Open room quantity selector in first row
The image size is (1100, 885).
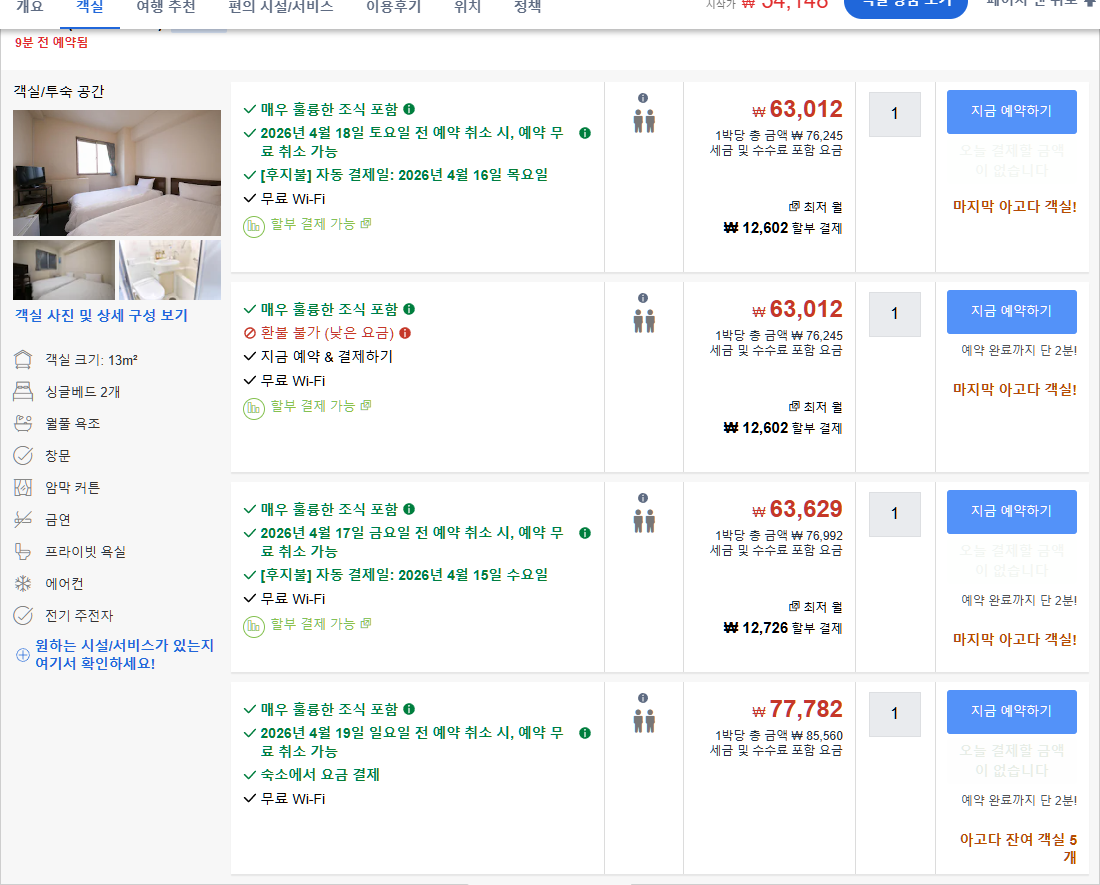tap(894, 114)
